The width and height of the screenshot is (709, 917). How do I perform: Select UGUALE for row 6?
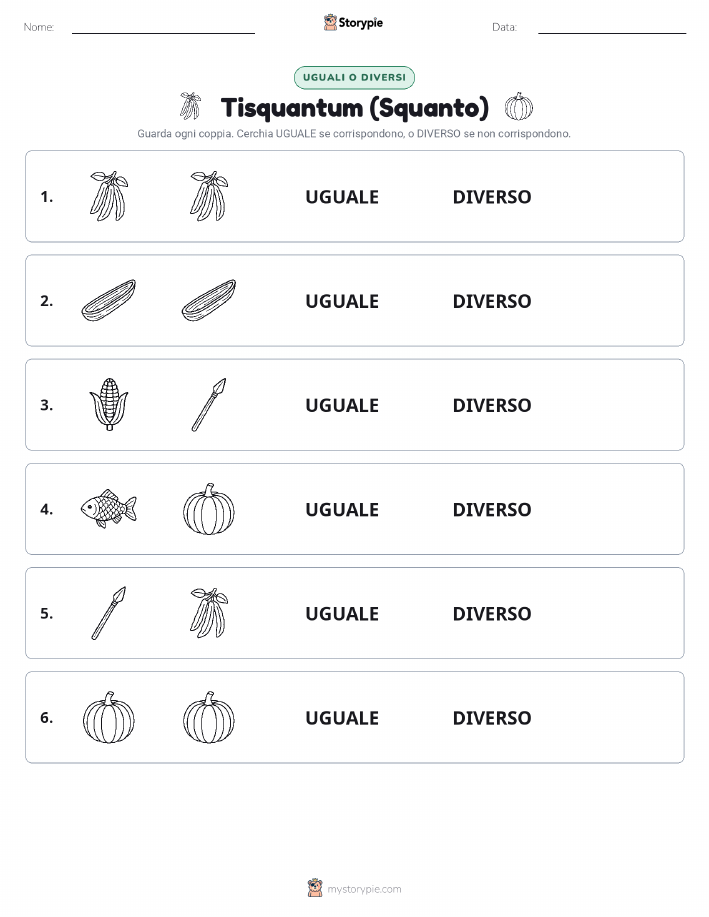pos(342,718)
